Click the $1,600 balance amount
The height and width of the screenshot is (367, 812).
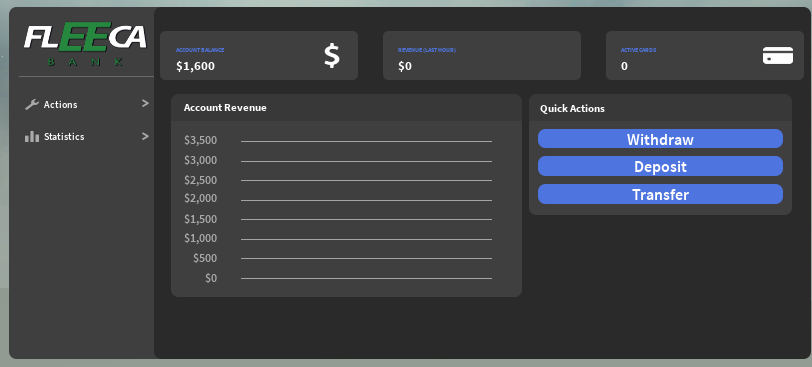[x=195, y=66]
